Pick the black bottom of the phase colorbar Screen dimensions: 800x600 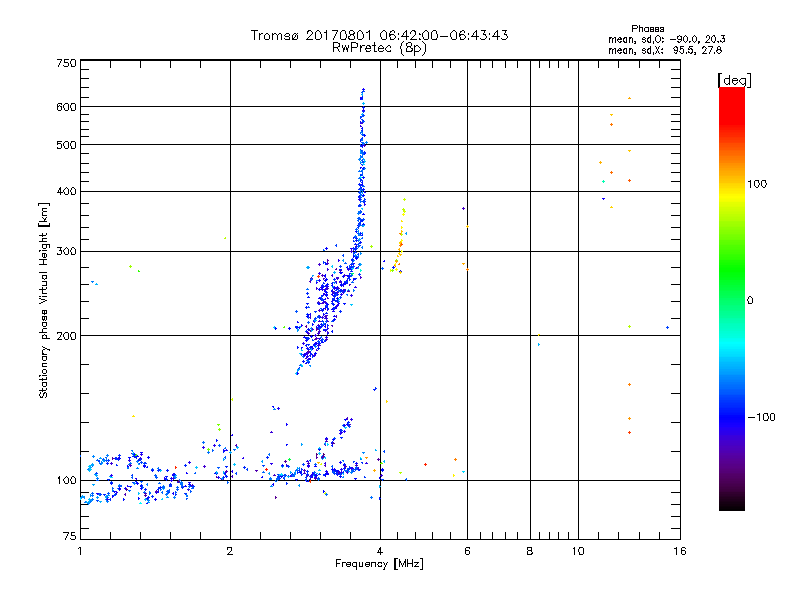[732, 505]
